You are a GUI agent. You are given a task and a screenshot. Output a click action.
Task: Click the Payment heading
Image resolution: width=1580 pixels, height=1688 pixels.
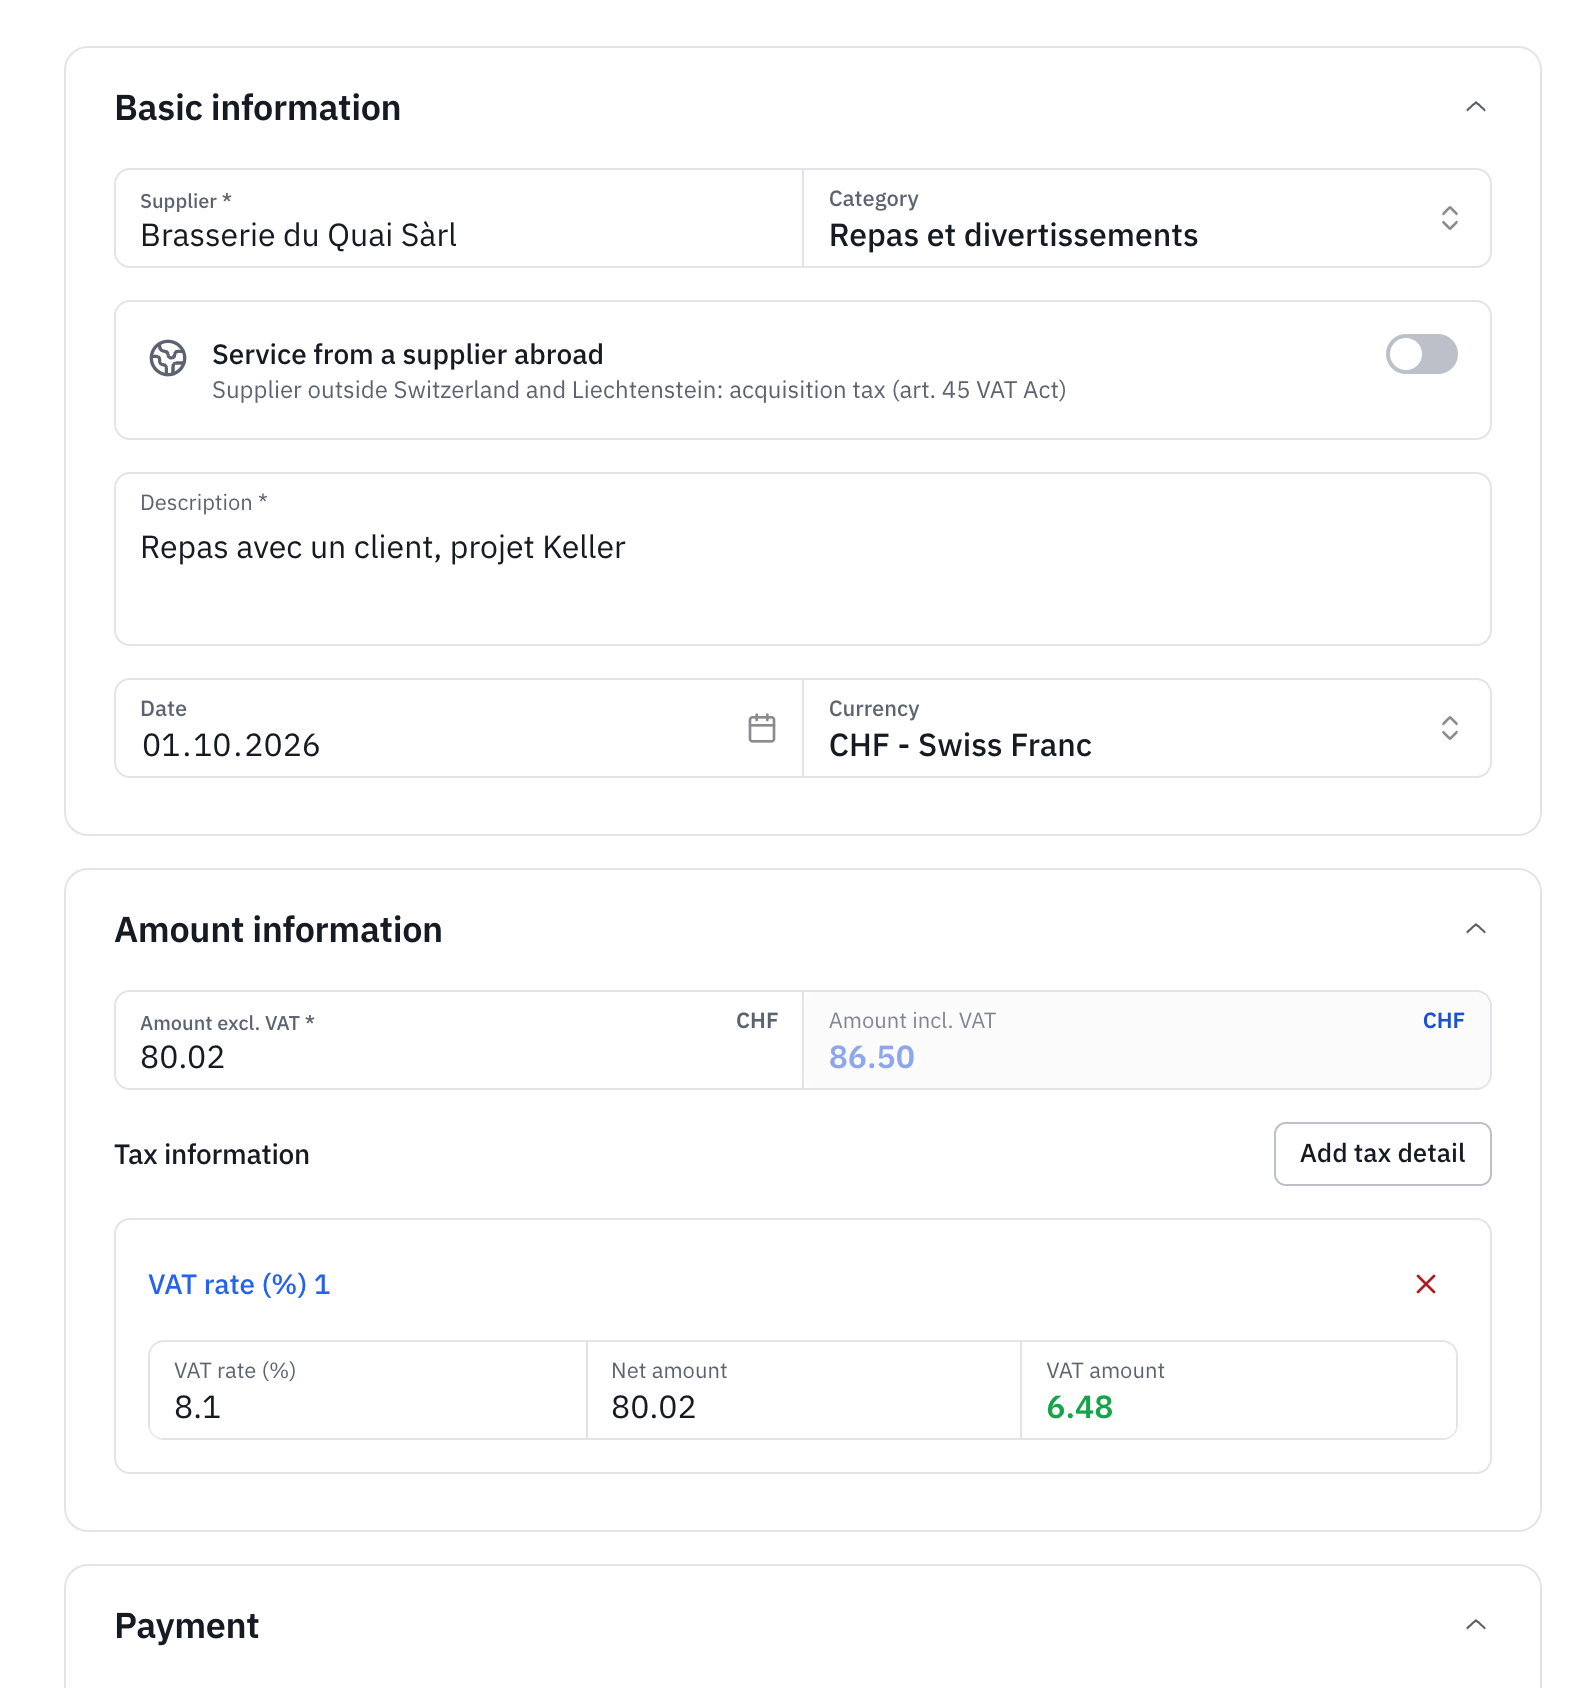[x=187, y=1626]
